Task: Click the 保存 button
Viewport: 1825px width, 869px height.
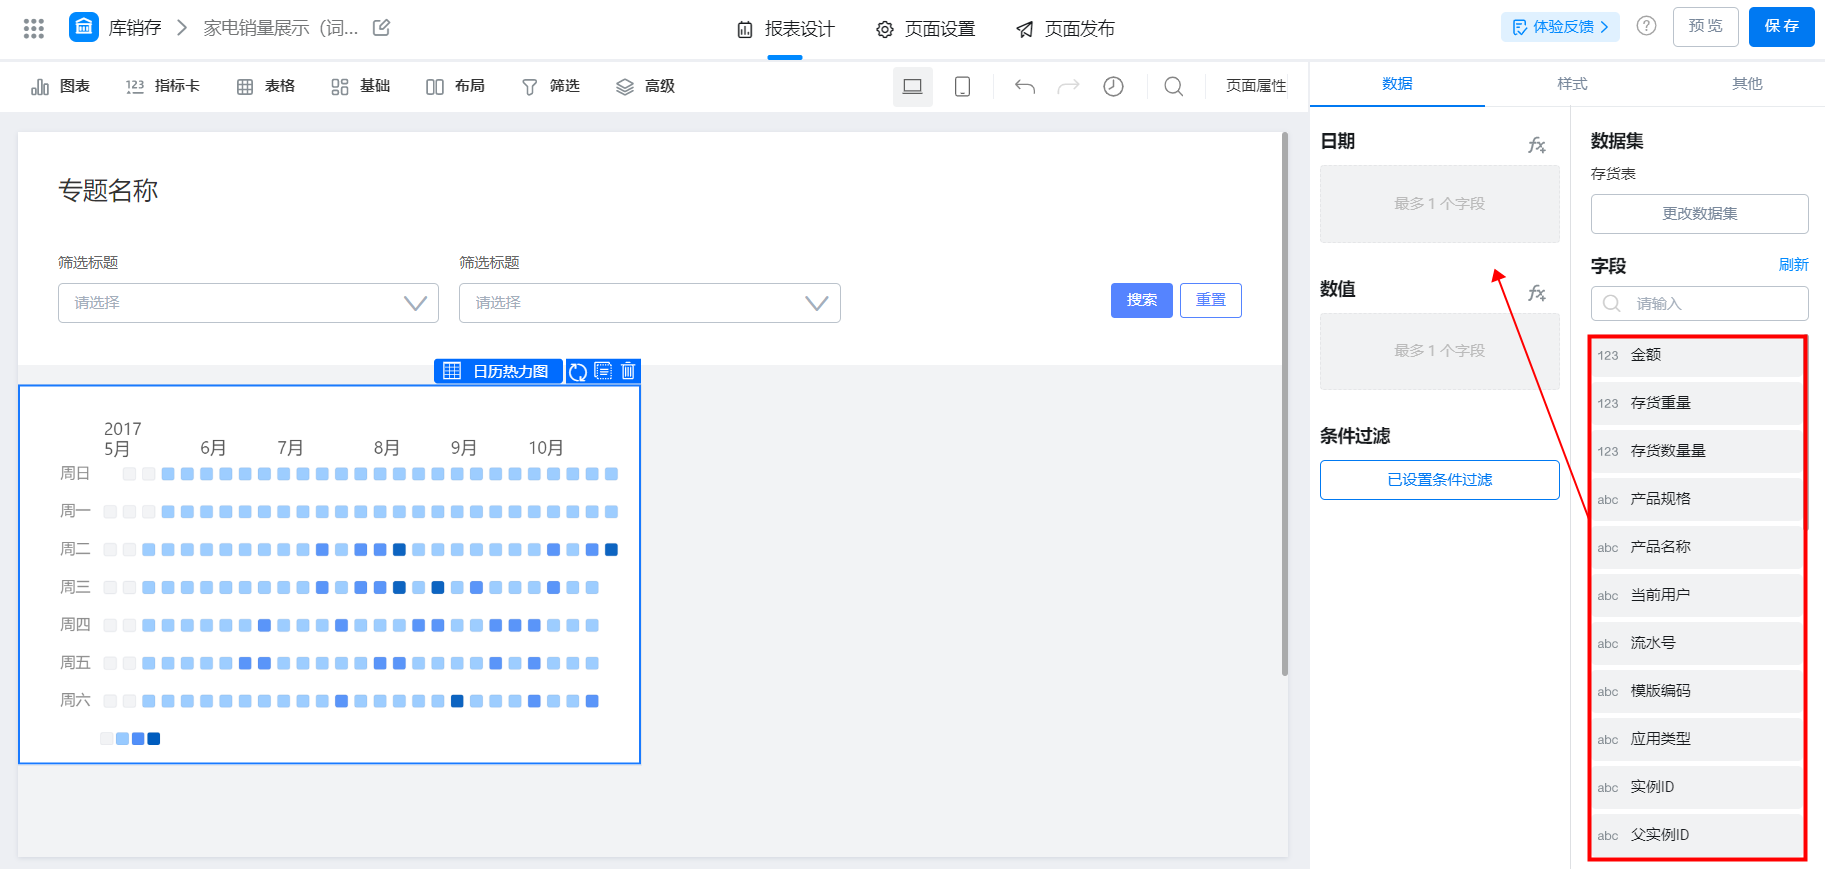Action: (1781, 26)
